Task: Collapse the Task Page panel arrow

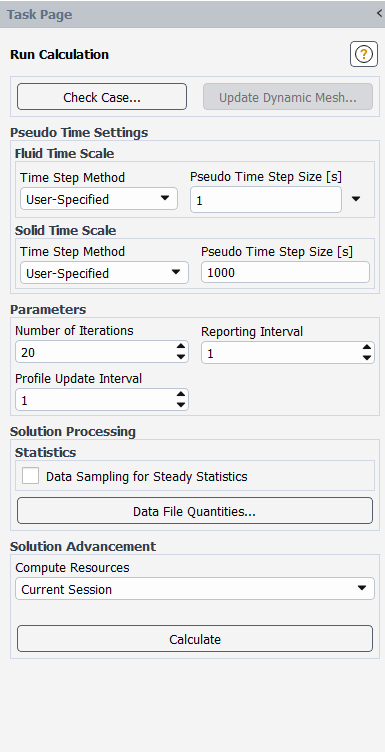Action: tap(379, 14)
